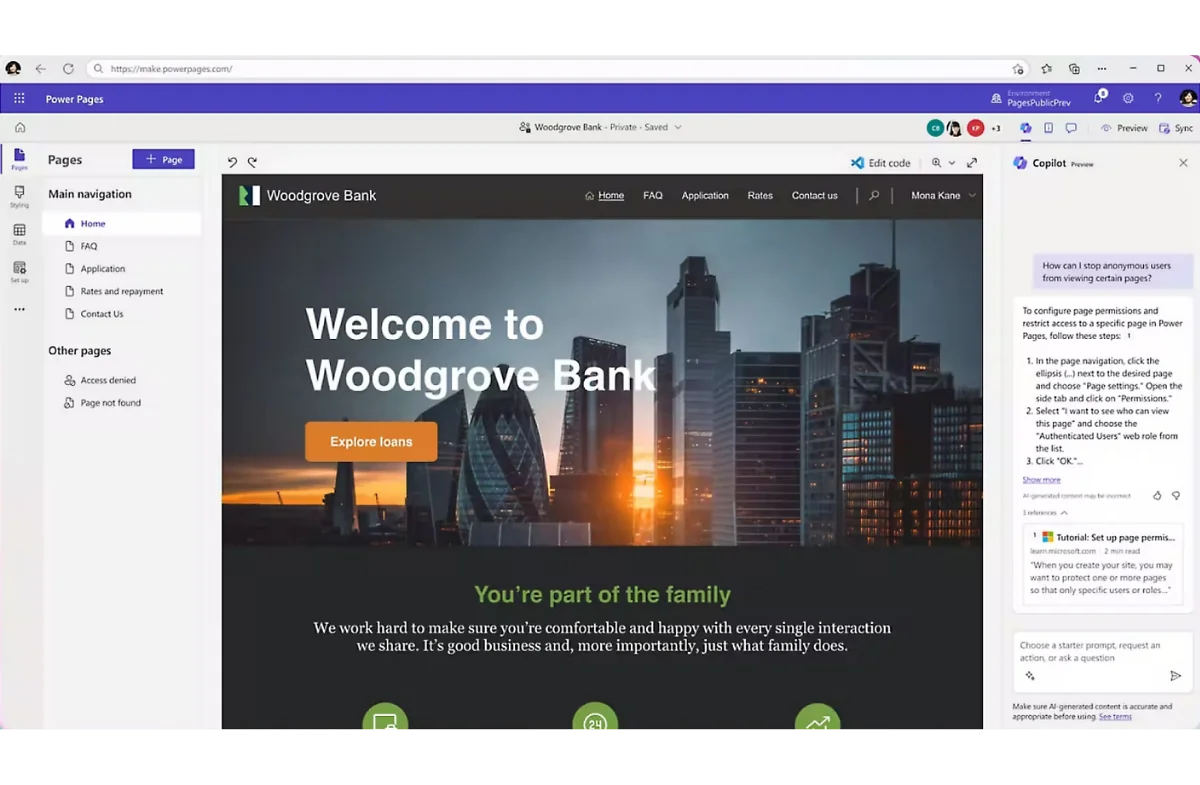
Task: Open the Data workspace in sidebar
Action: [19, 234]
